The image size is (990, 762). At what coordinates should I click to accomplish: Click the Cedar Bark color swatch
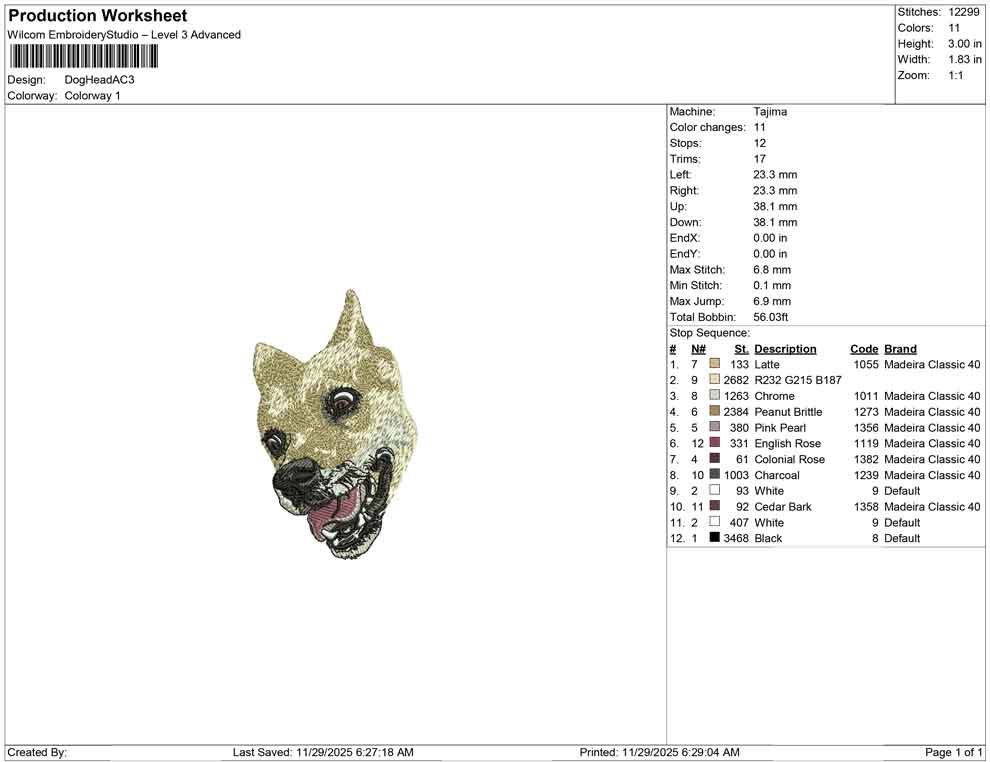tap(714, 506)
